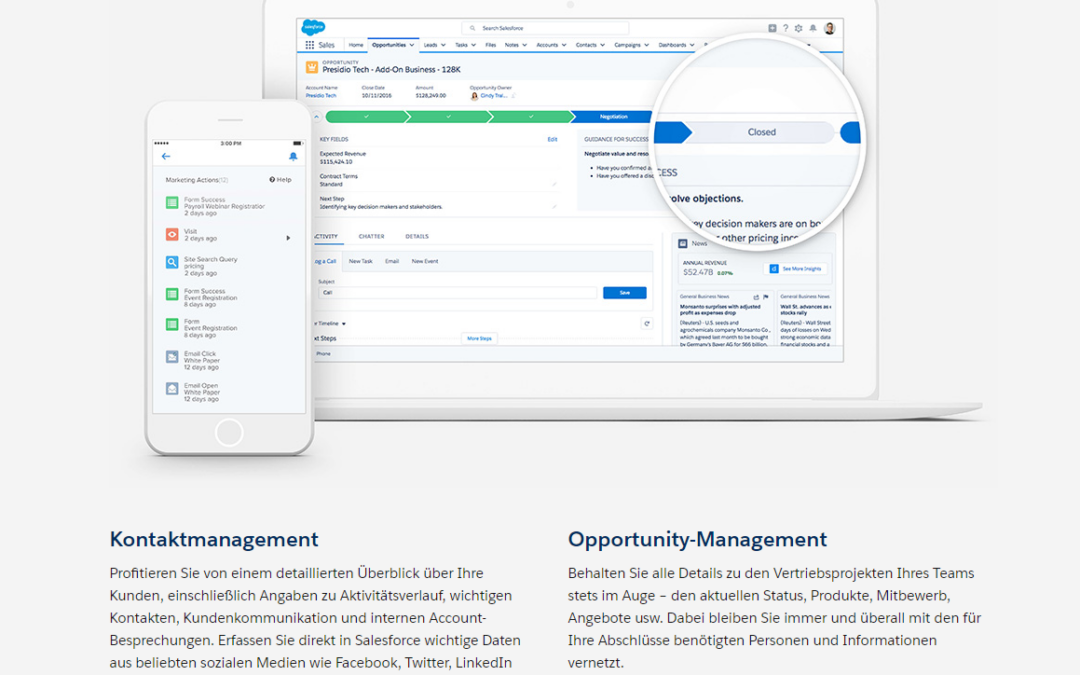Open the setup gear icon
This screenshot has width=1080, height=675.
point(799,28)
